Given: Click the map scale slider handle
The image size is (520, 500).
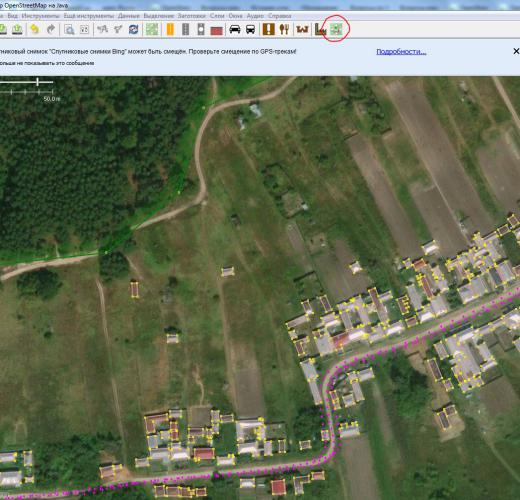Looking at the screenshot, I should tap(38, 81).
